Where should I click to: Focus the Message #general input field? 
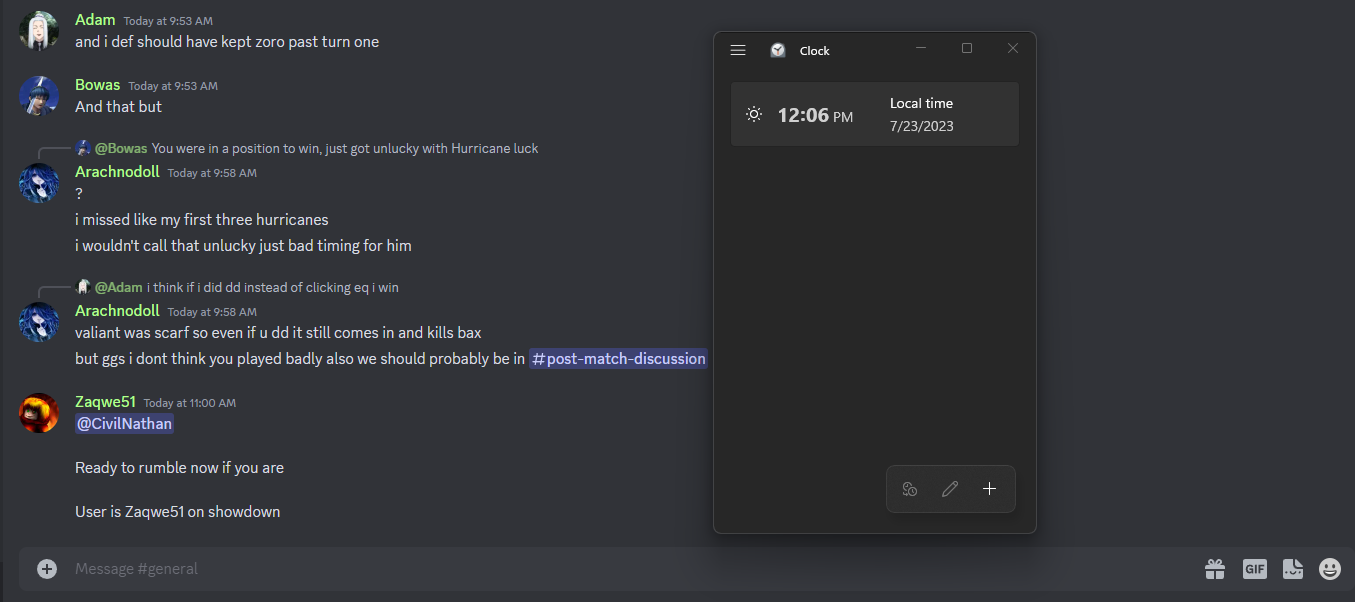tap(600, 569)
